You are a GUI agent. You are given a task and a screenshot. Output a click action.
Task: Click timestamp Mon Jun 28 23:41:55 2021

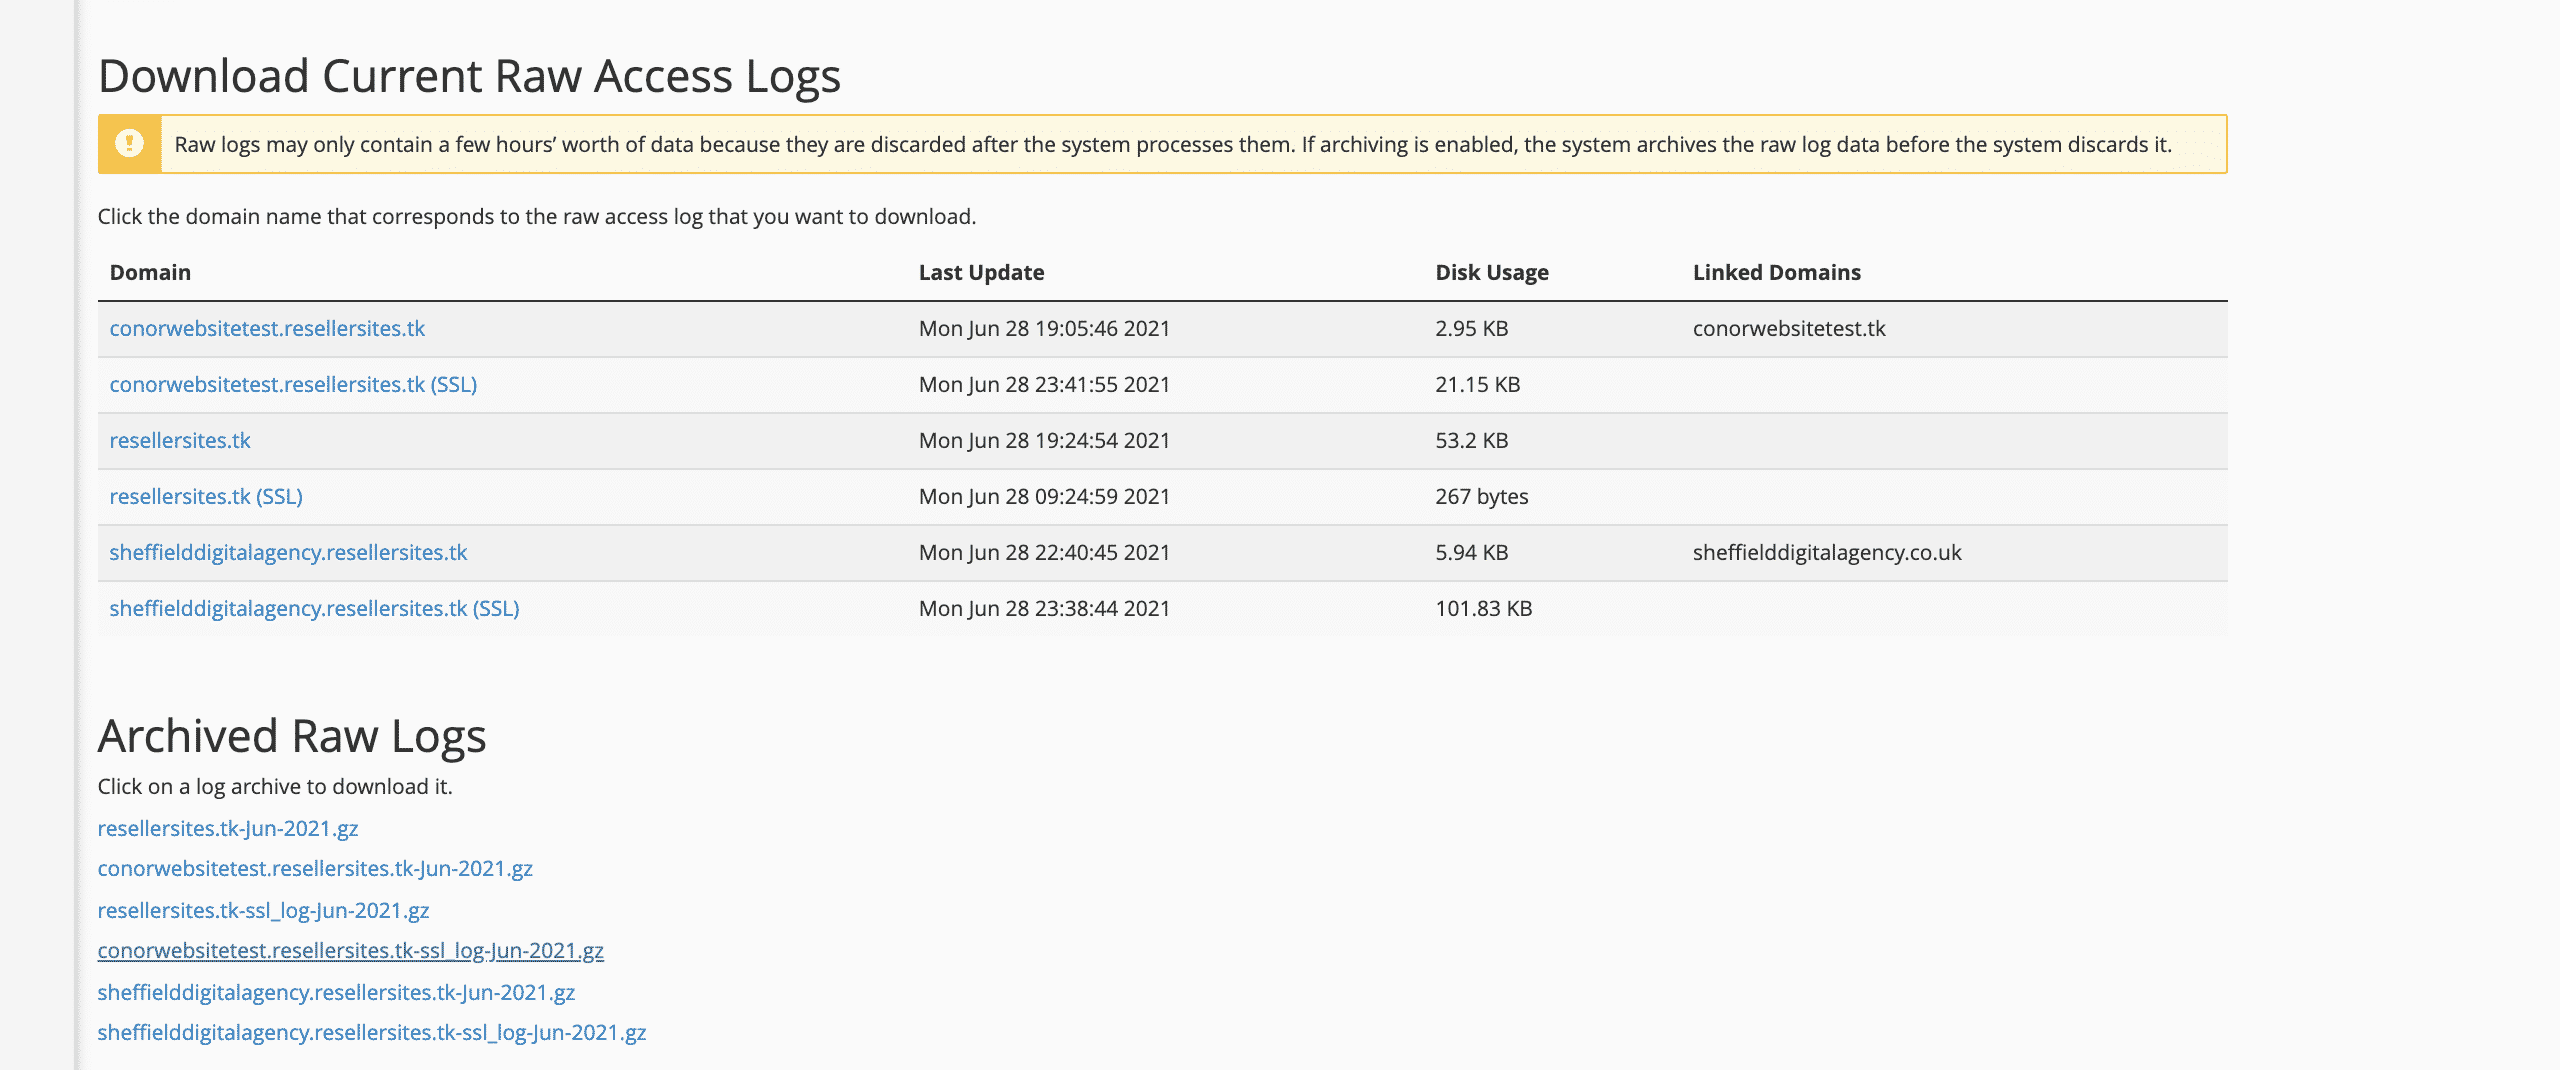click(x=1044, y=385)
